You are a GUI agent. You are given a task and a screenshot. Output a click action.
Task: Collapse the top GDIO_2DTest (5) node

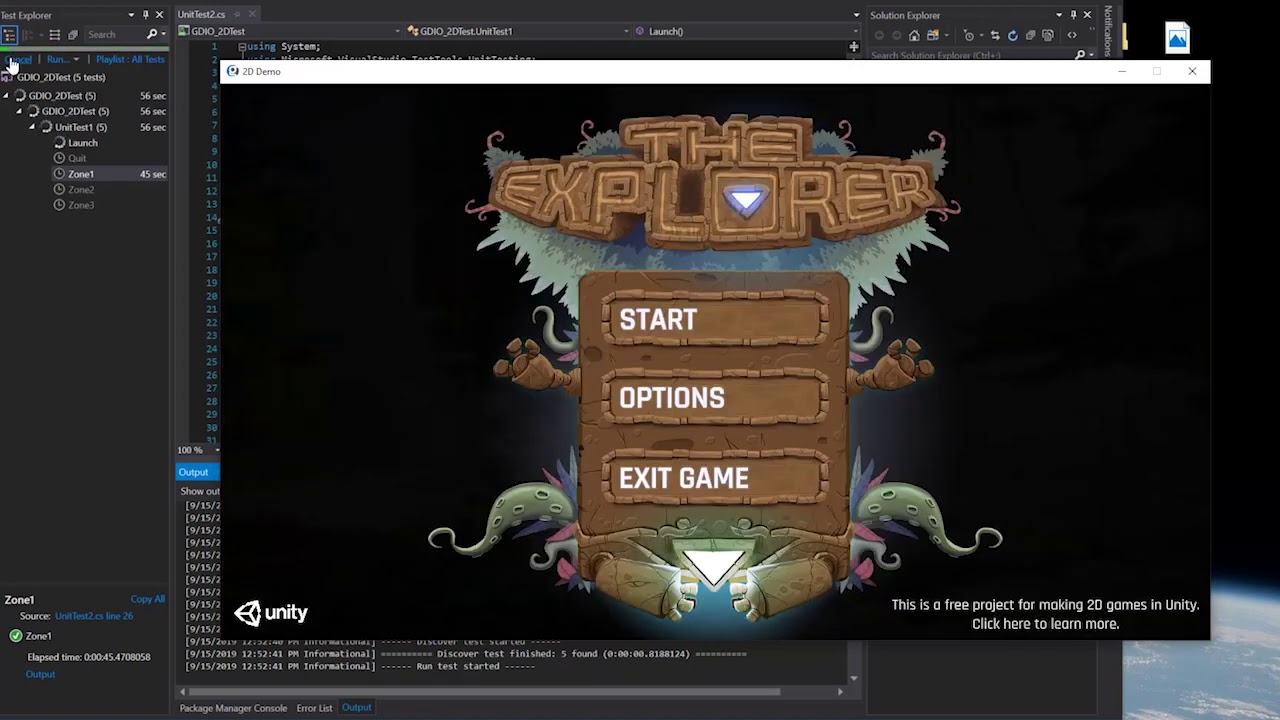[x=6, y=96]
